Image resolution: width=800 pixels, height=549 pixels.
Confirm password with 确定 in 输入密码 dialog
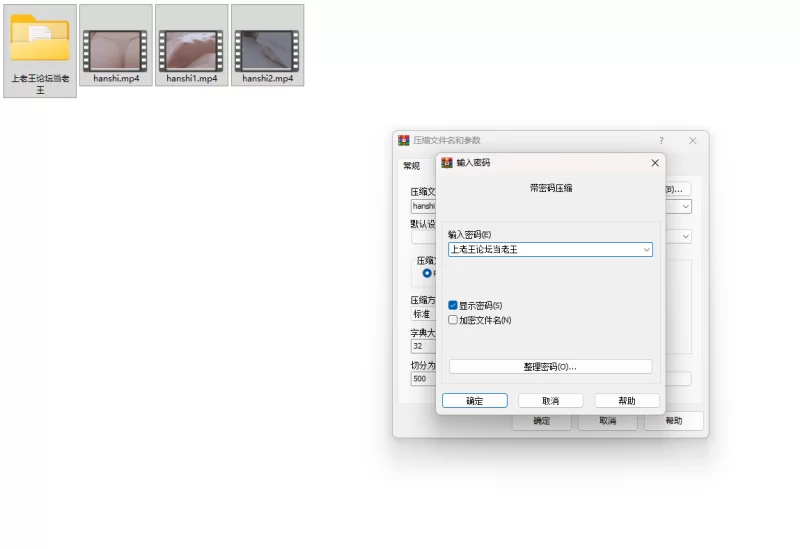coord(474,401)
